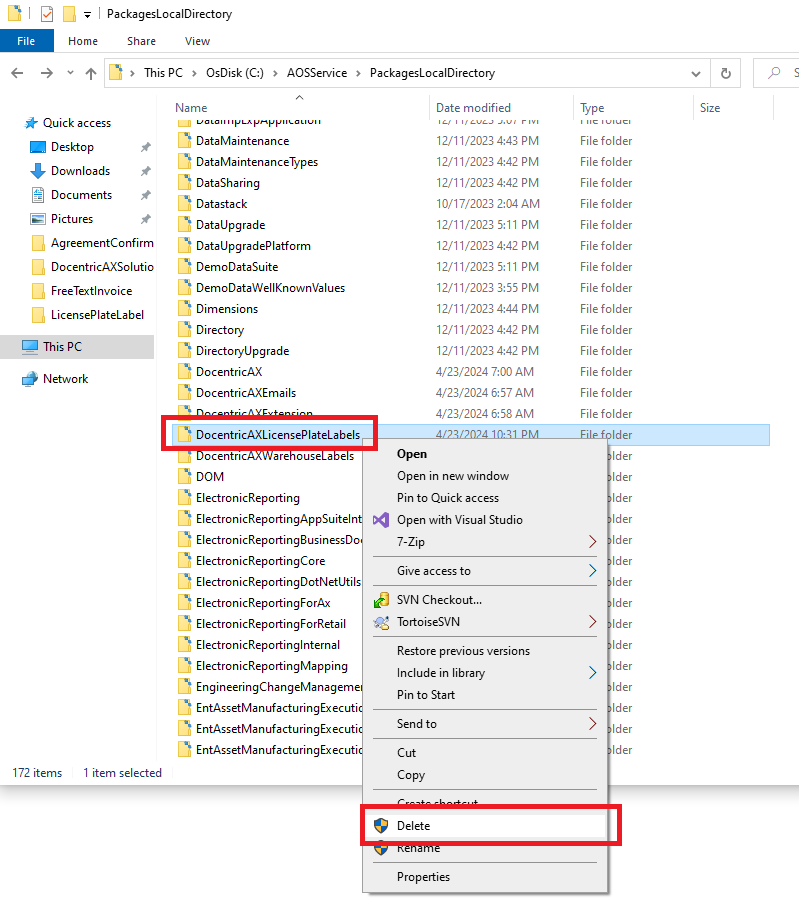Expand the 7-Zip submenu arrow
The image size is (799, 905).
tap(592, 542)
